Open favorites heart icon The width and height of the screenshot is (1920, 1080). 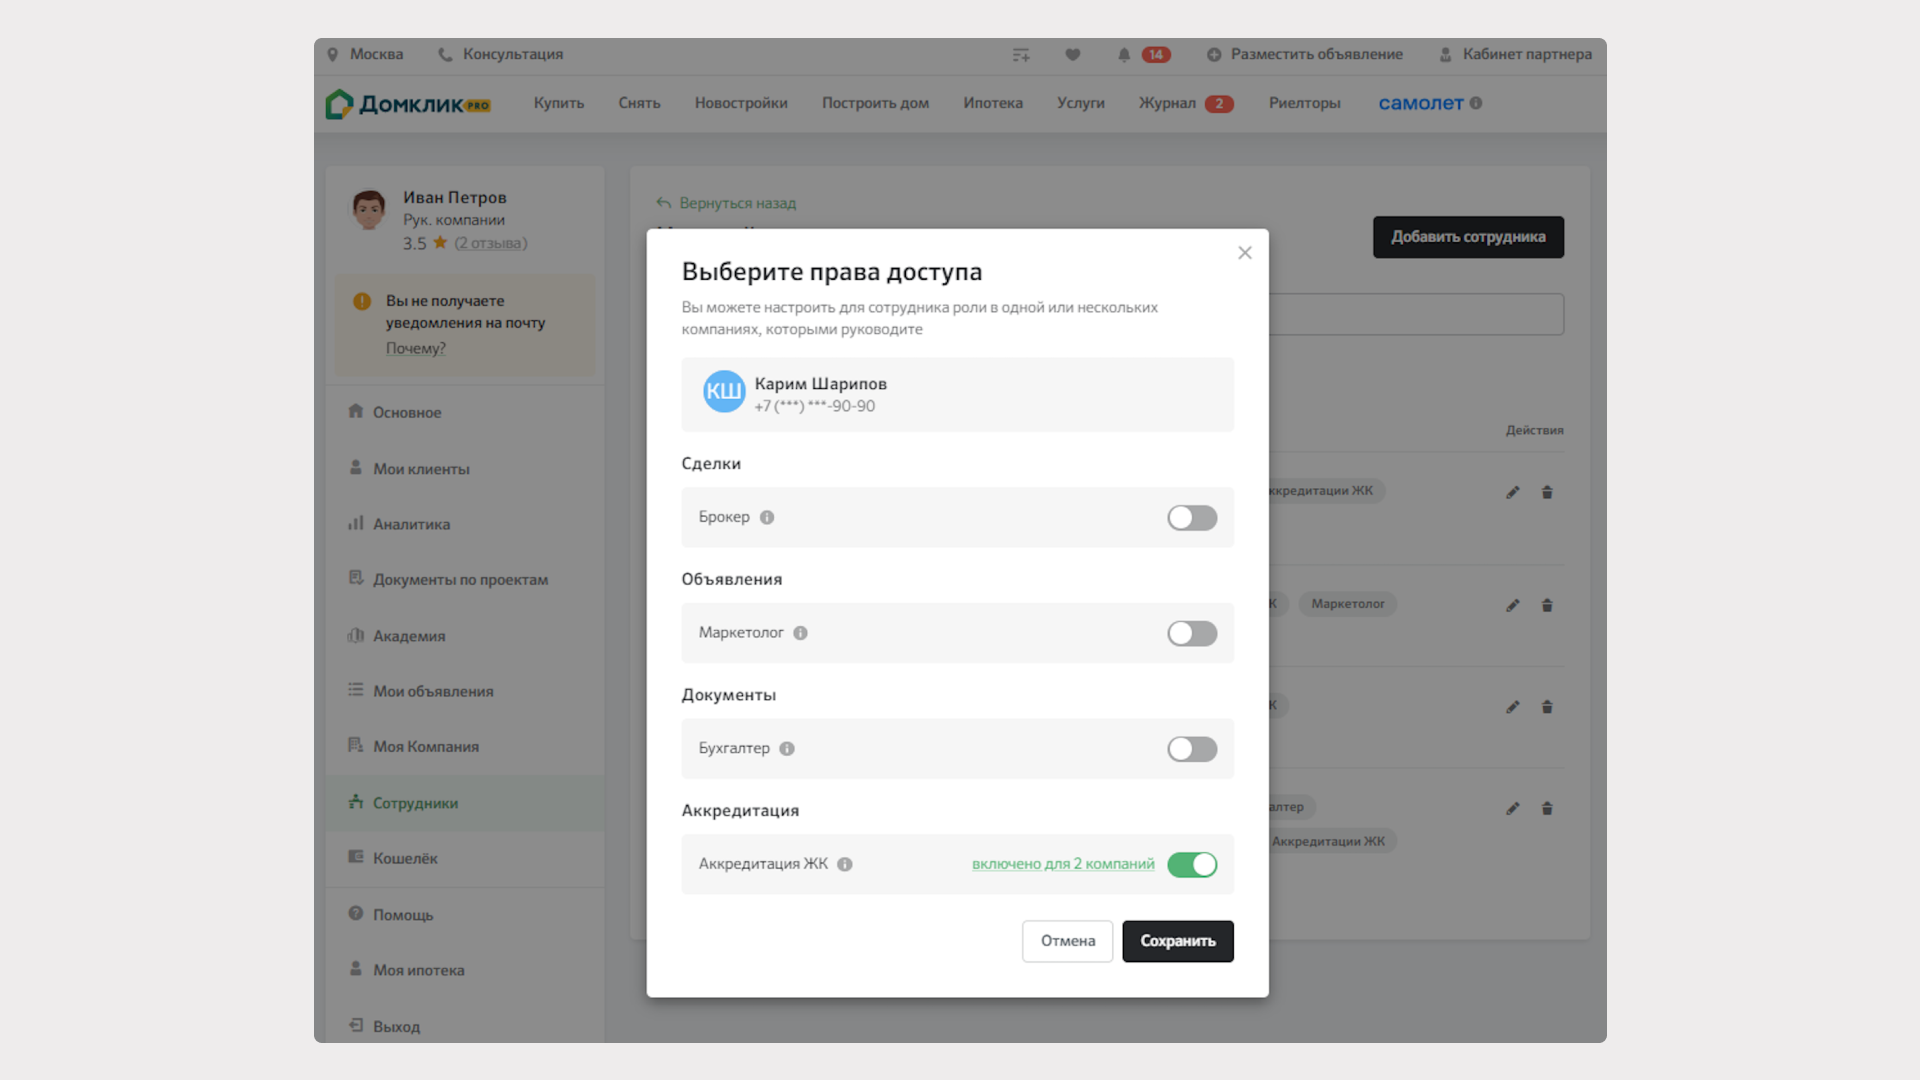click(1073, 55)
